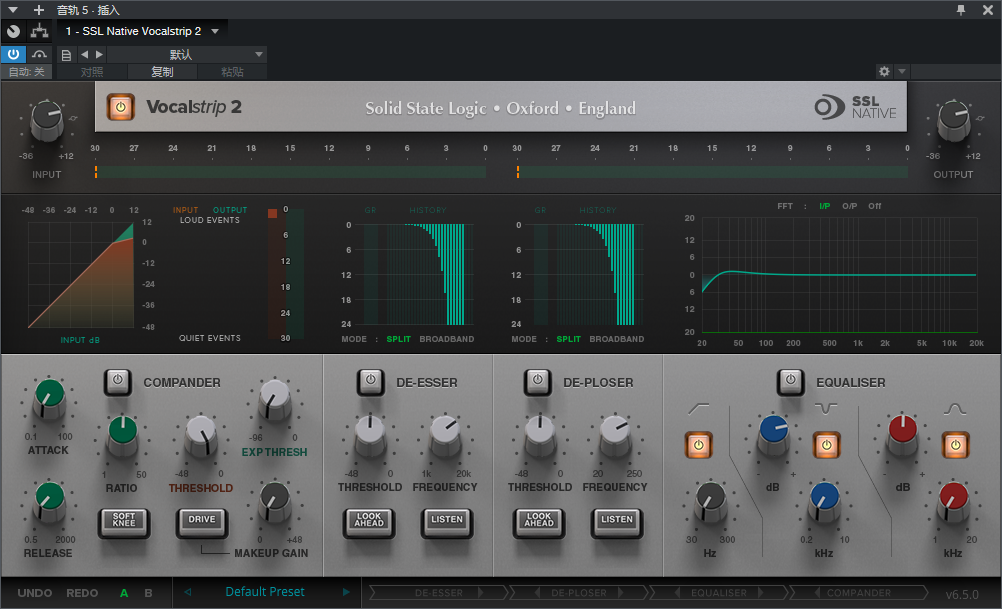Click the 复制 copy button
The image size is (1002, 609).
click(162, 72)
